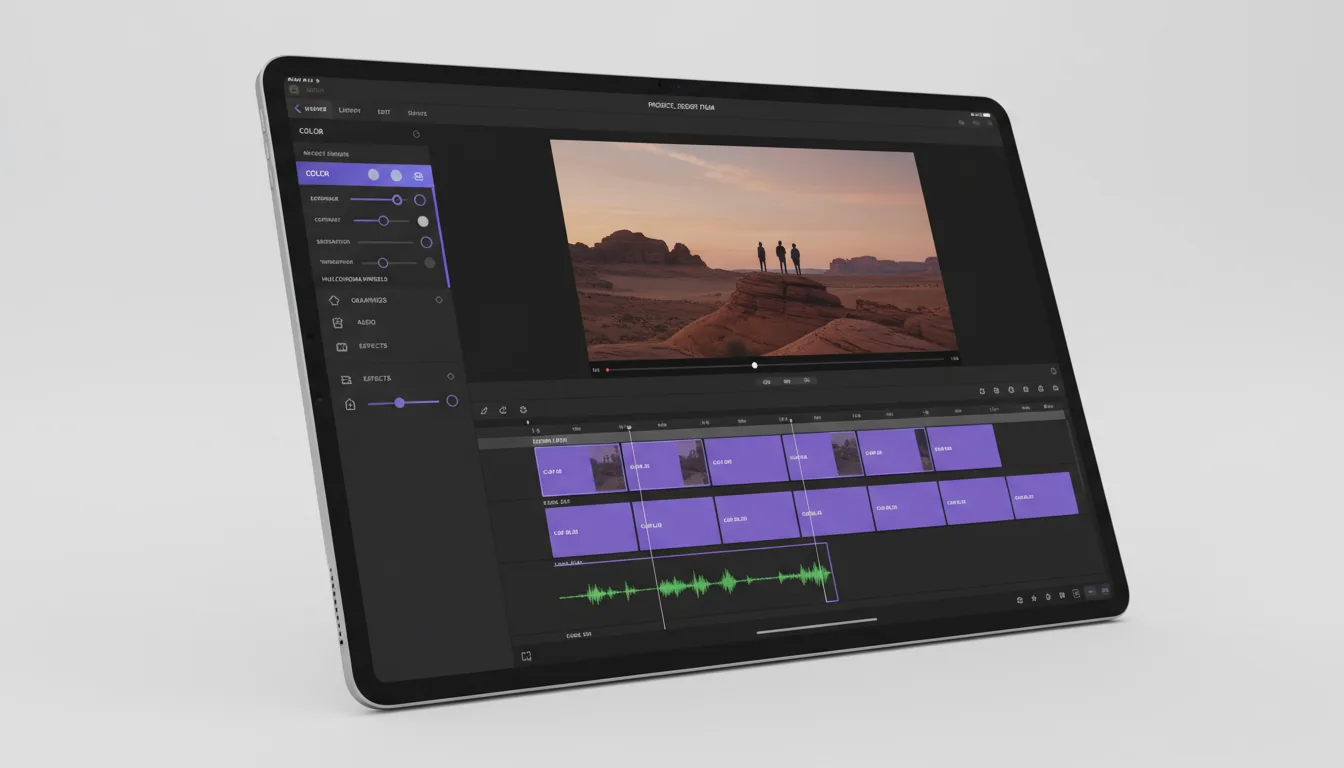Open the Effects panel in the left sidebar
The width and height of the screenshot is (1344, 768).
coord(371,345)
